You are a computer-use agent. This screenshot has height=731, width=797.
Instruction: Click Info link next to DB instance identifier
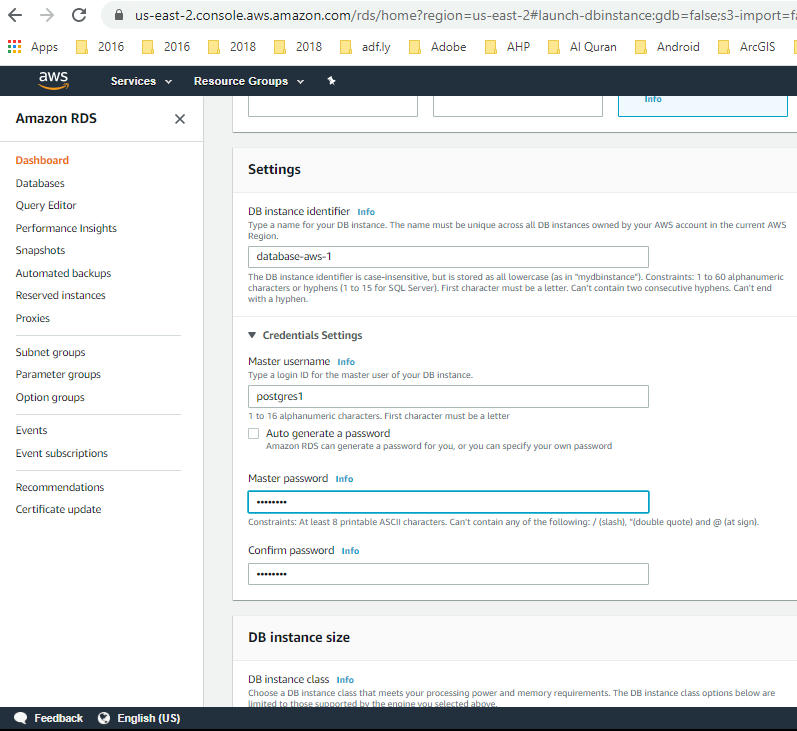pyautogui.click(x=366, y=212)
